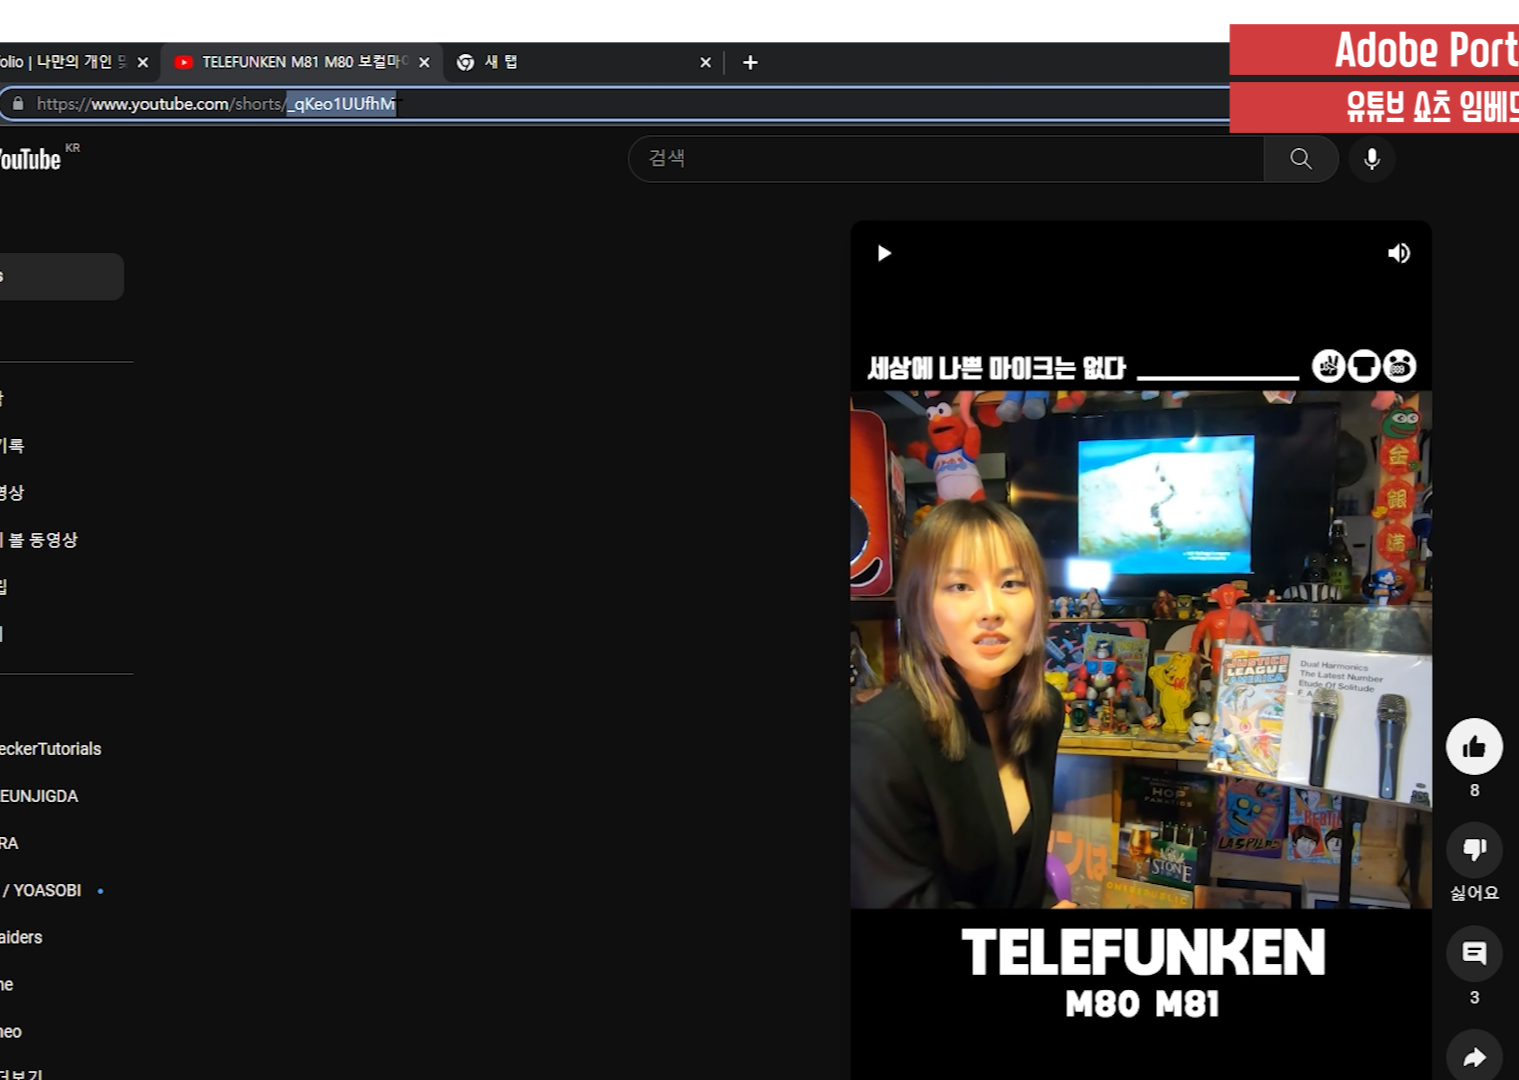The width and height of the screenshot is (1519, 1080).
Task: Mute the Shorts video volume
Action: (x=1399, y=253)
